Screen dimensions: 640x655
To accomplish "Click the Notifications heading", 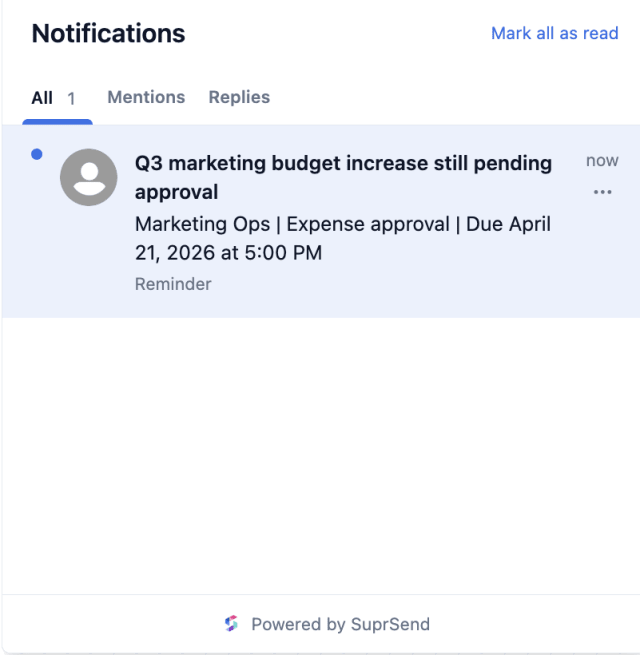I will coord(108,33).
